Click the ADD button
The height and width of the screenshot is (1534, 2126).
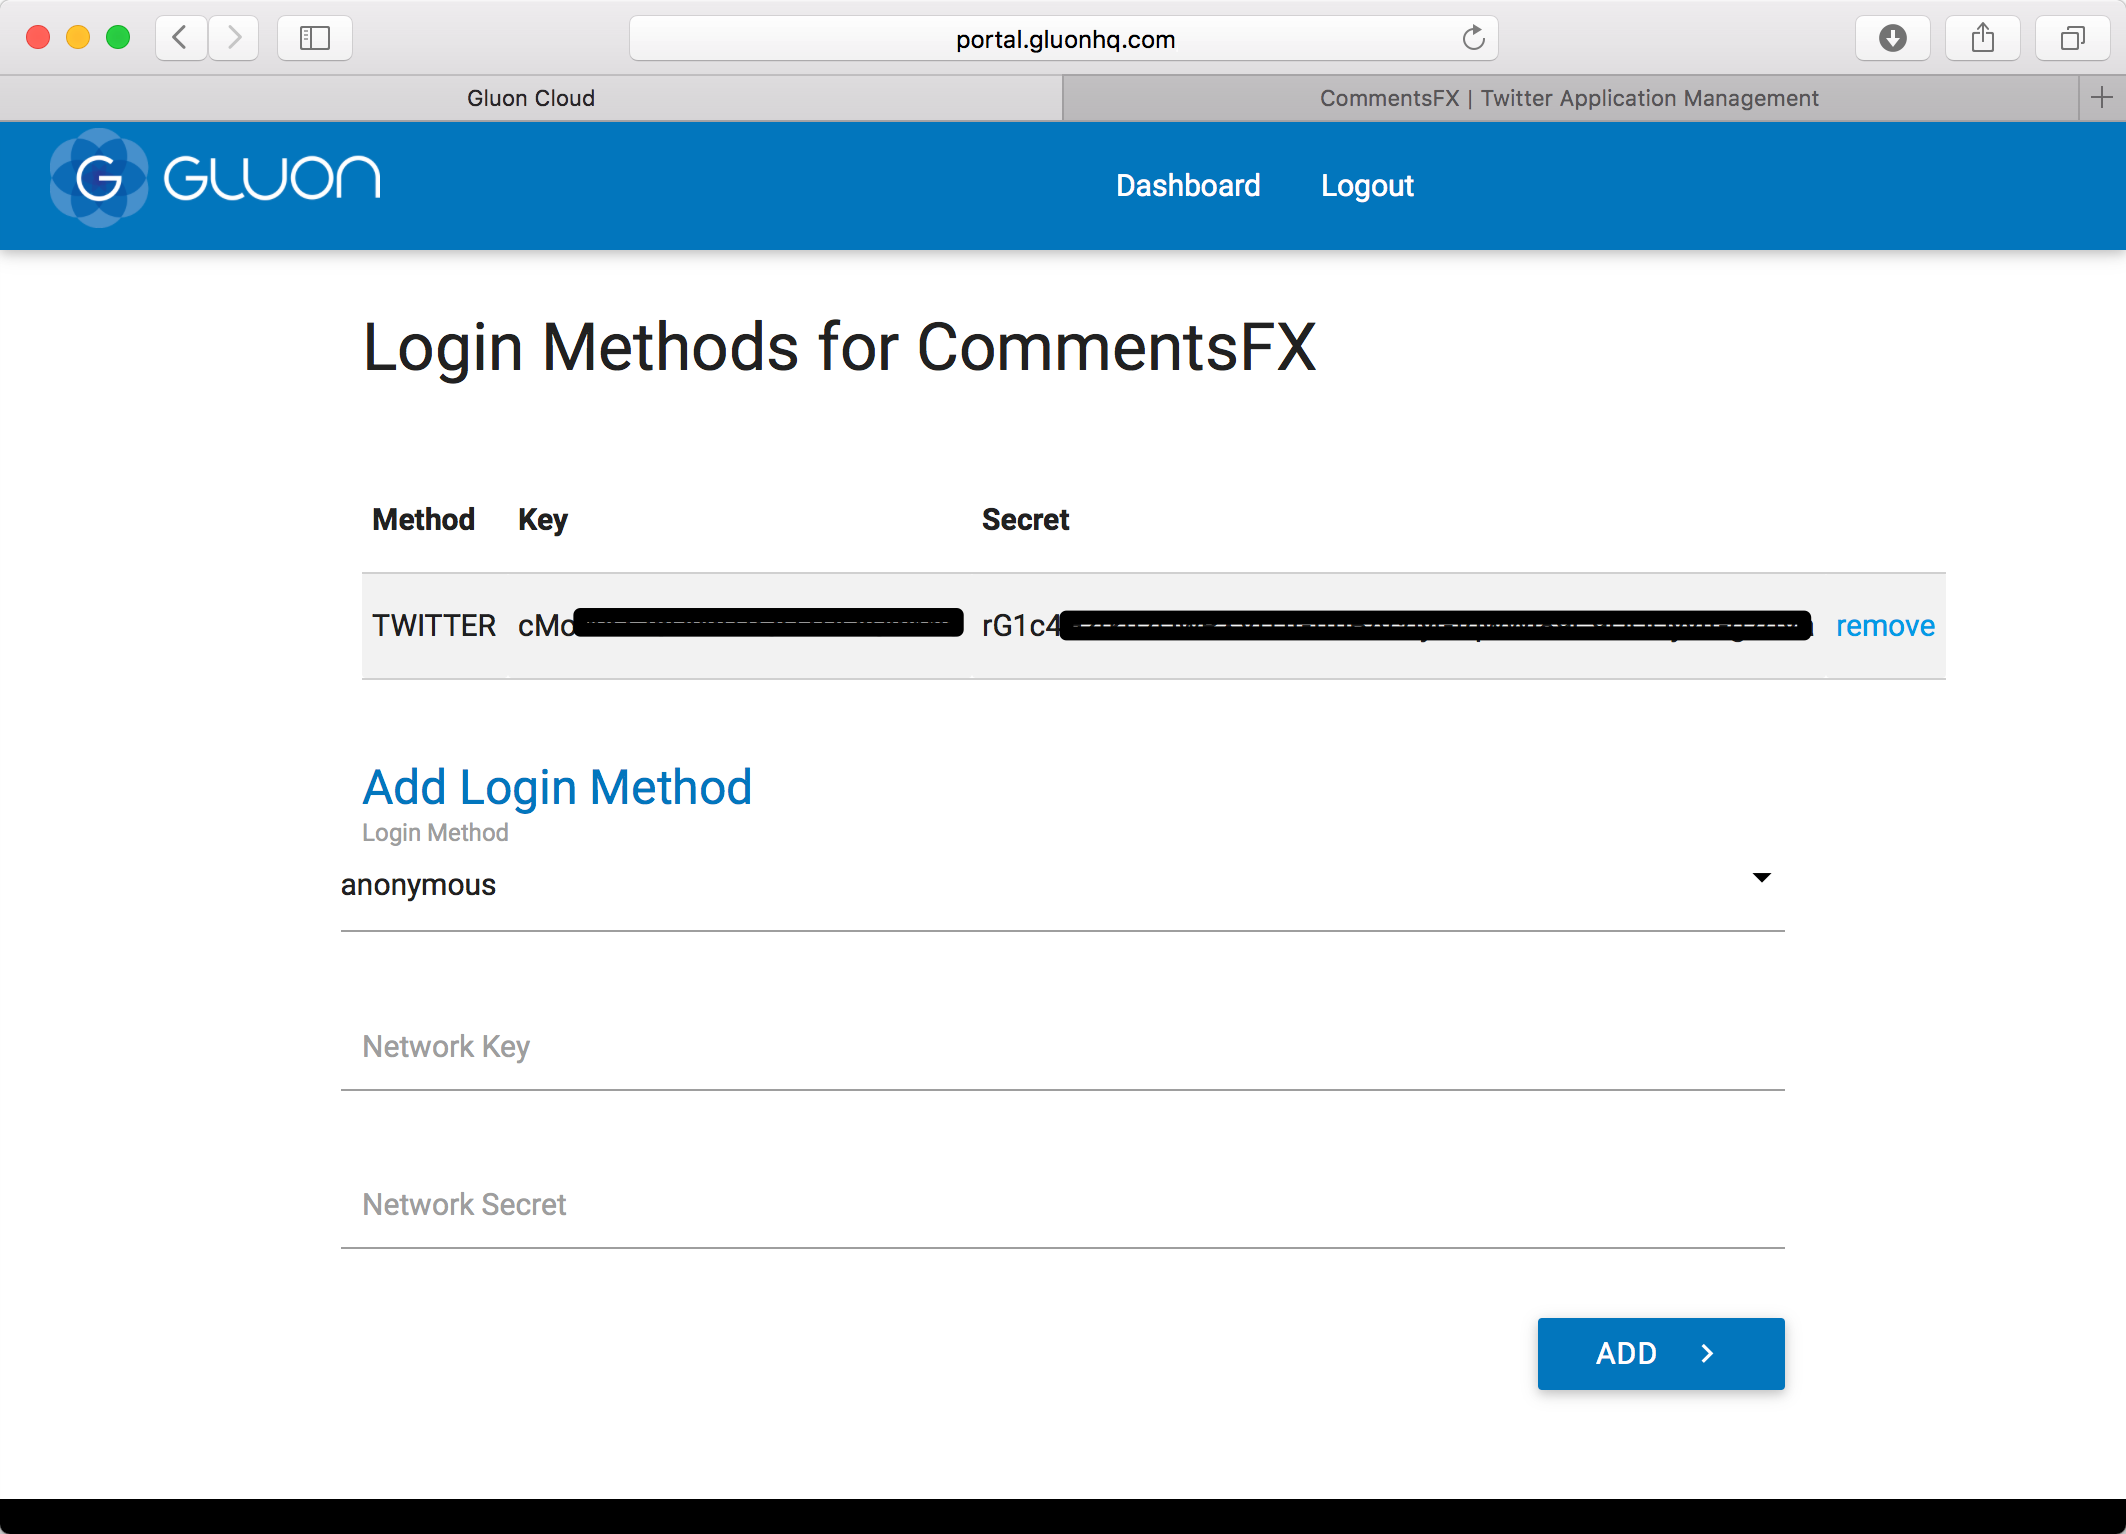1661,1353
